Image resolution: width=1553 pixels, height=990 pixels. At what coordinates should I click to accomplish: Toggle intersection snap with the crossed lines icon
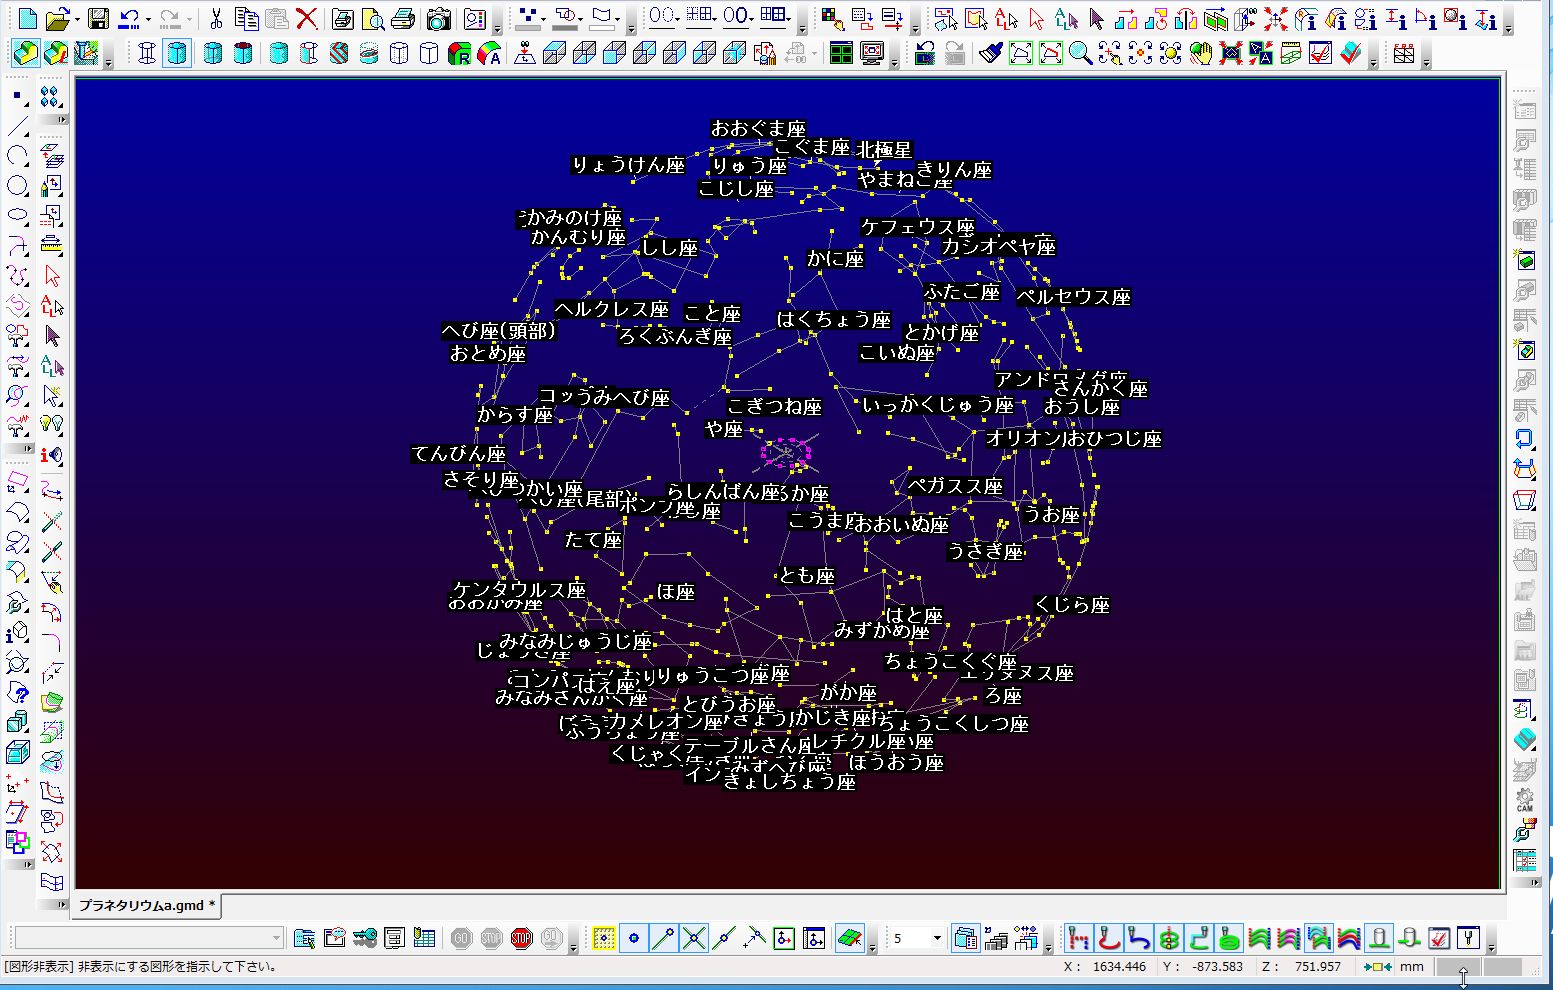(694, 938)
